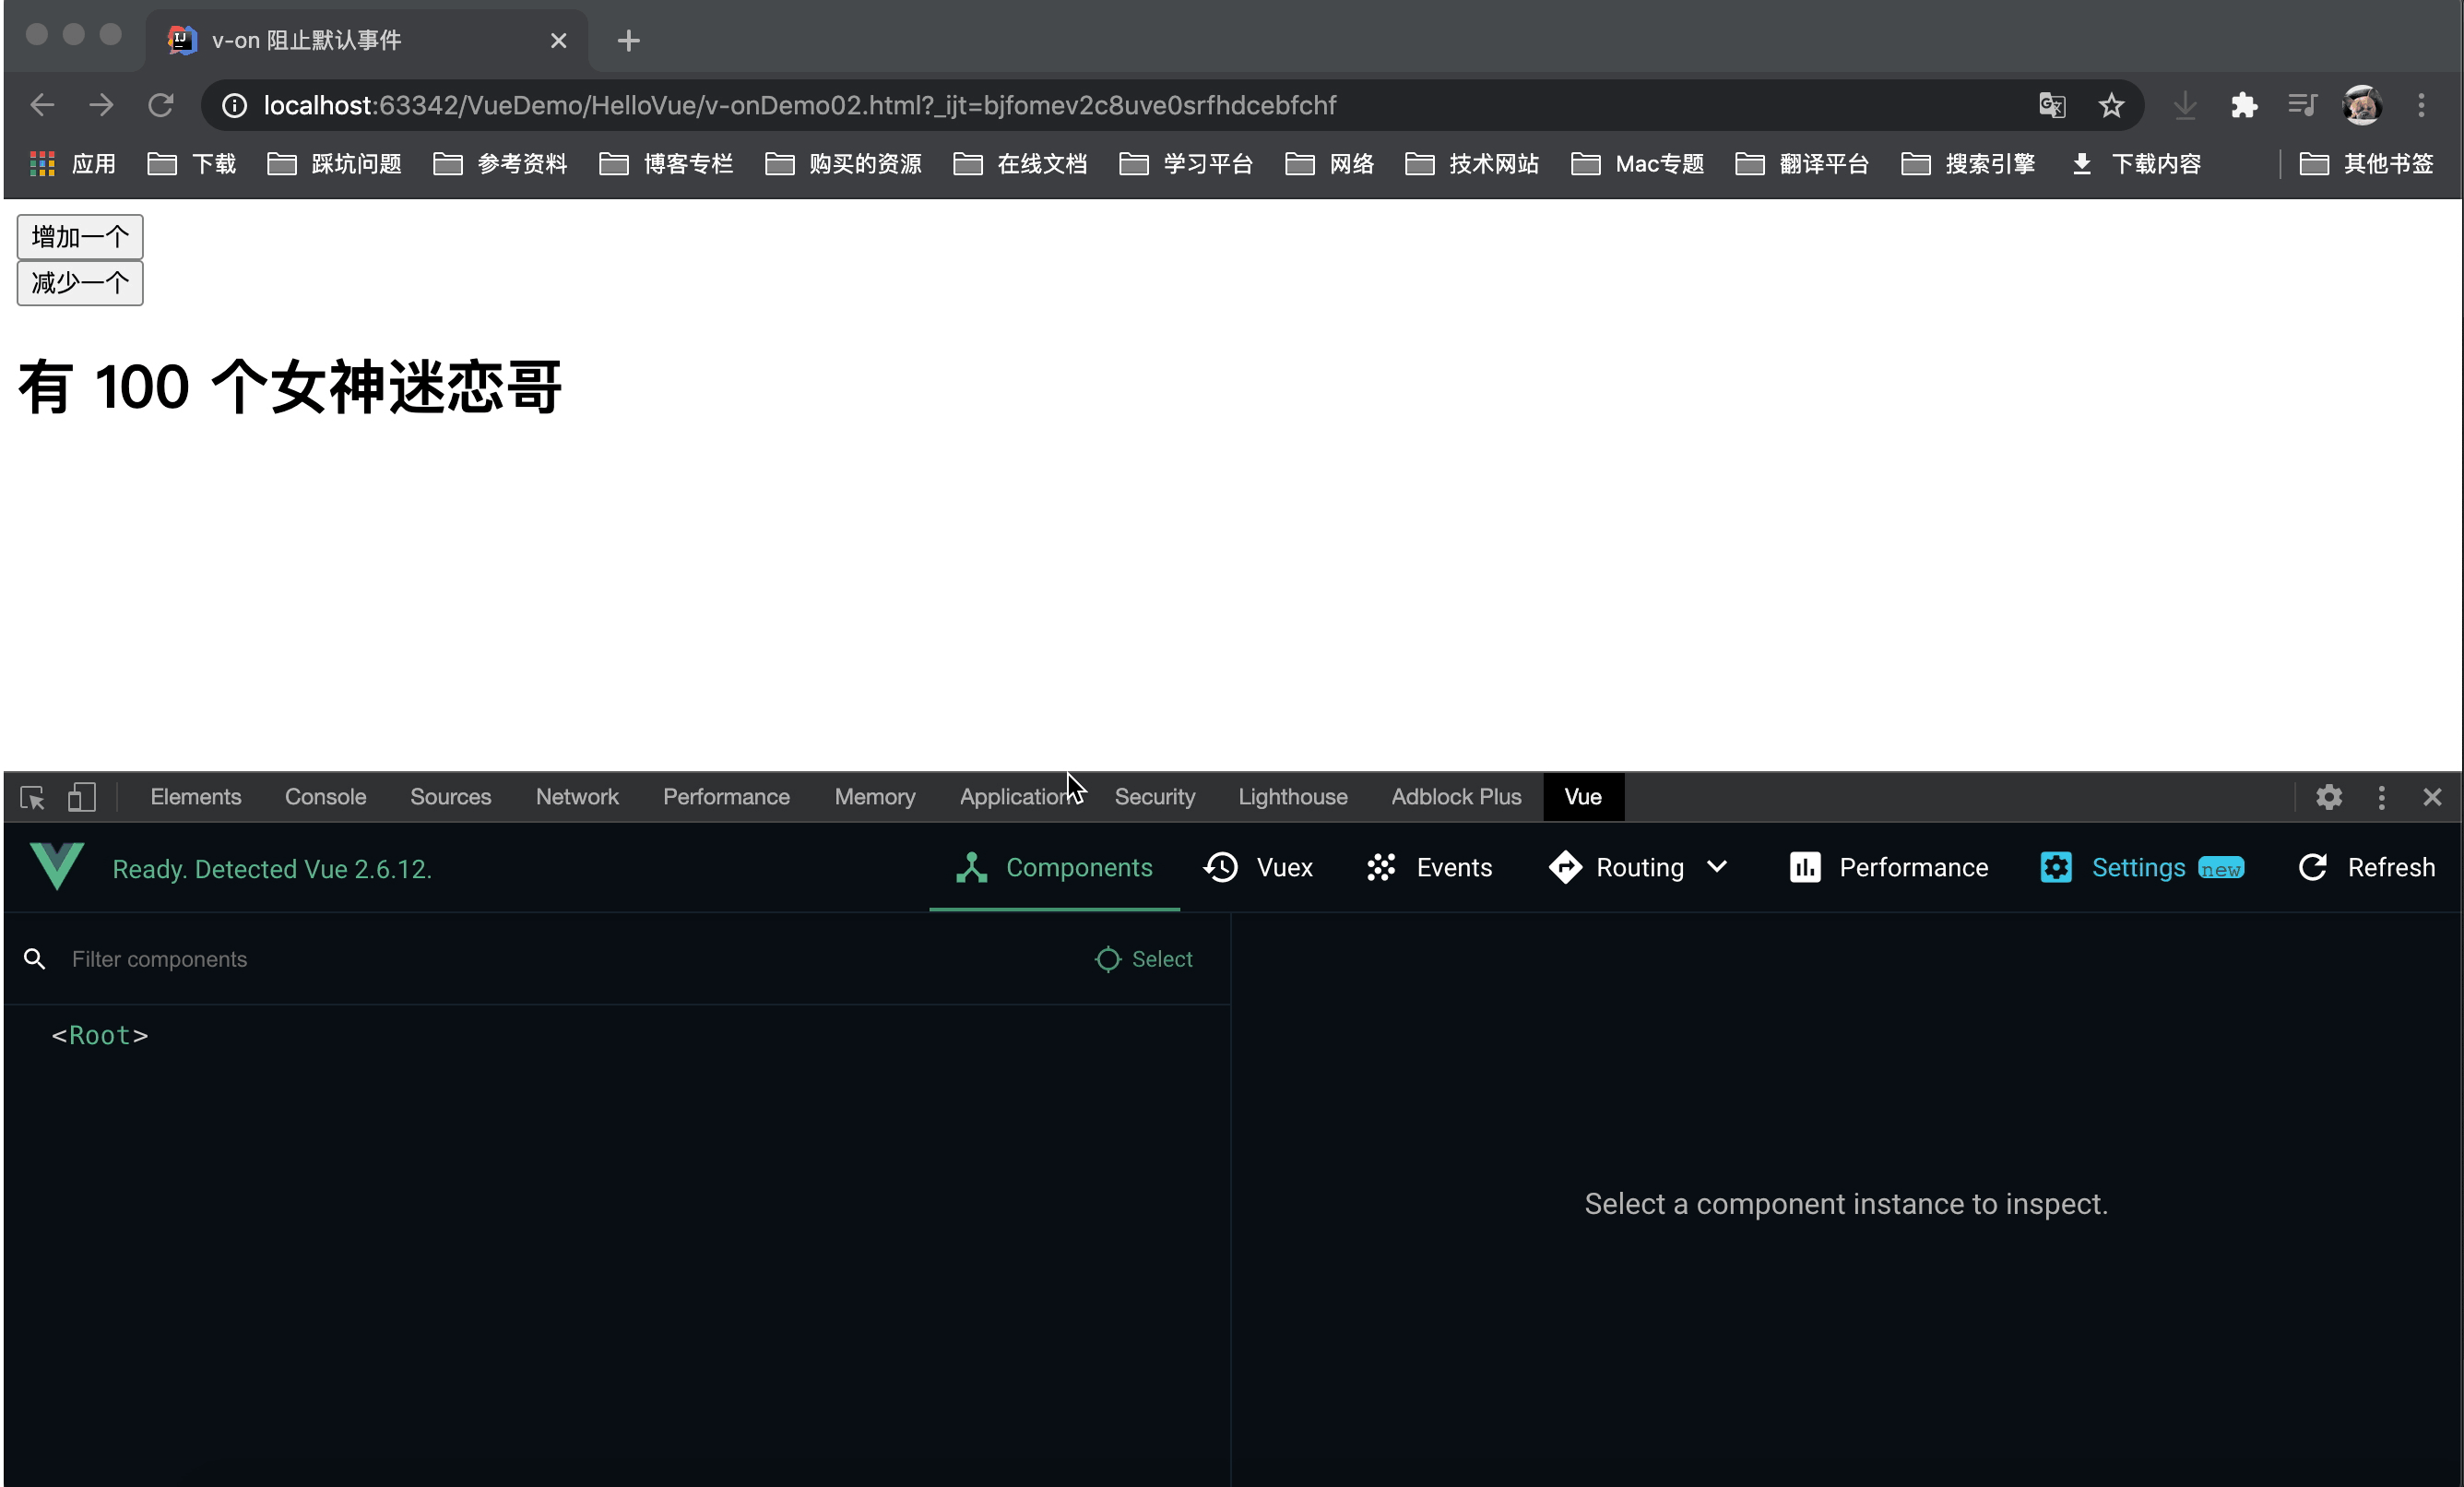Open Vue devtools Settings panel

[x=2139, y=867]
